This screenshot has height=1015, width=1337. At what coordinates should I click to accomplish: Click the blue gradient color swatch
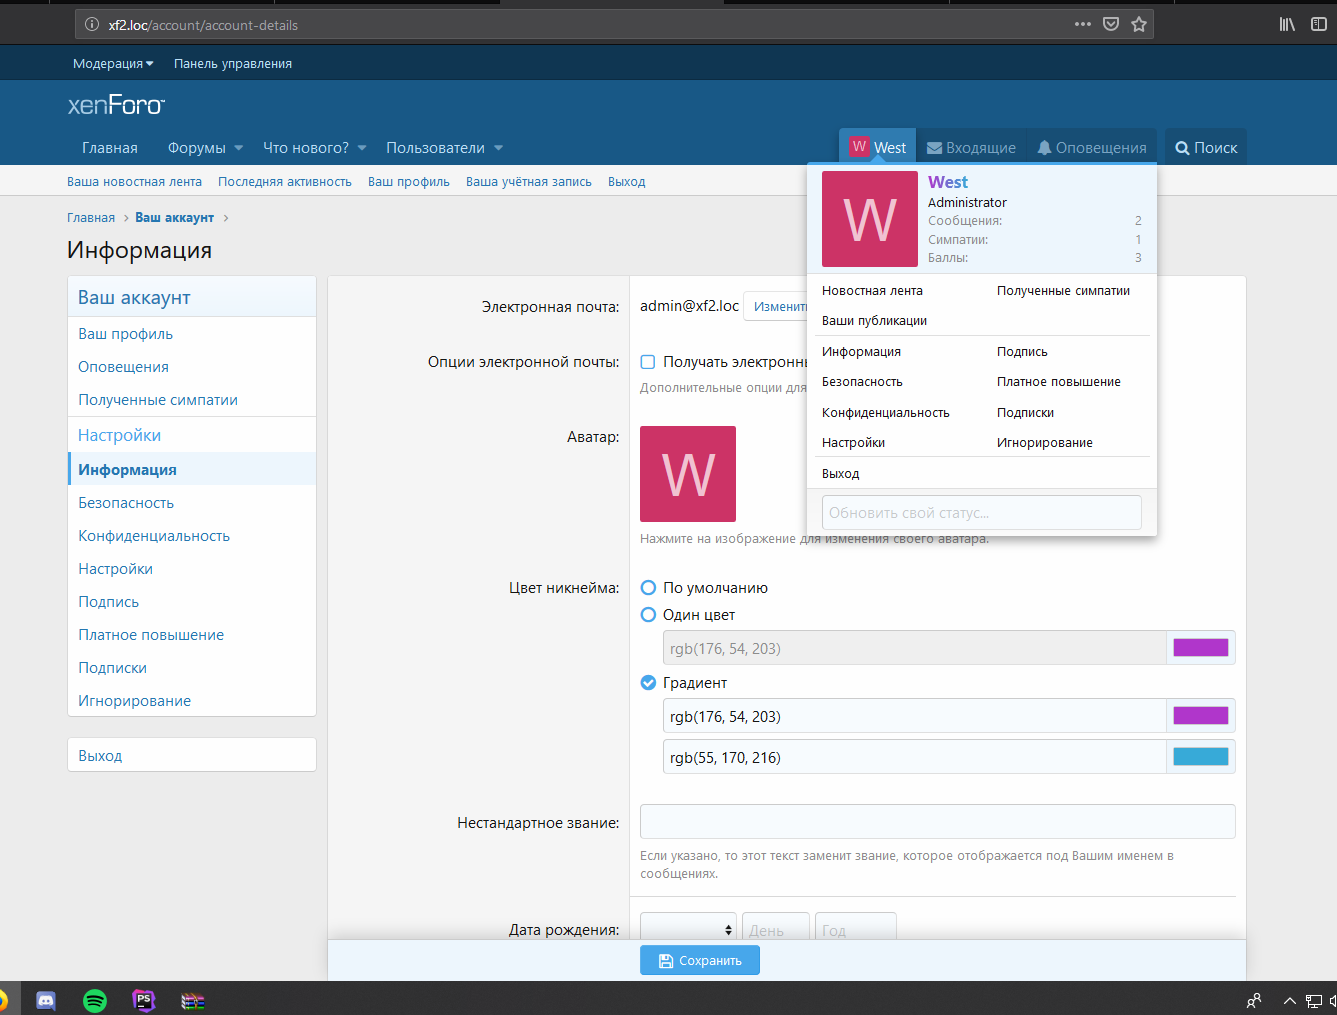pos(1200,757)
